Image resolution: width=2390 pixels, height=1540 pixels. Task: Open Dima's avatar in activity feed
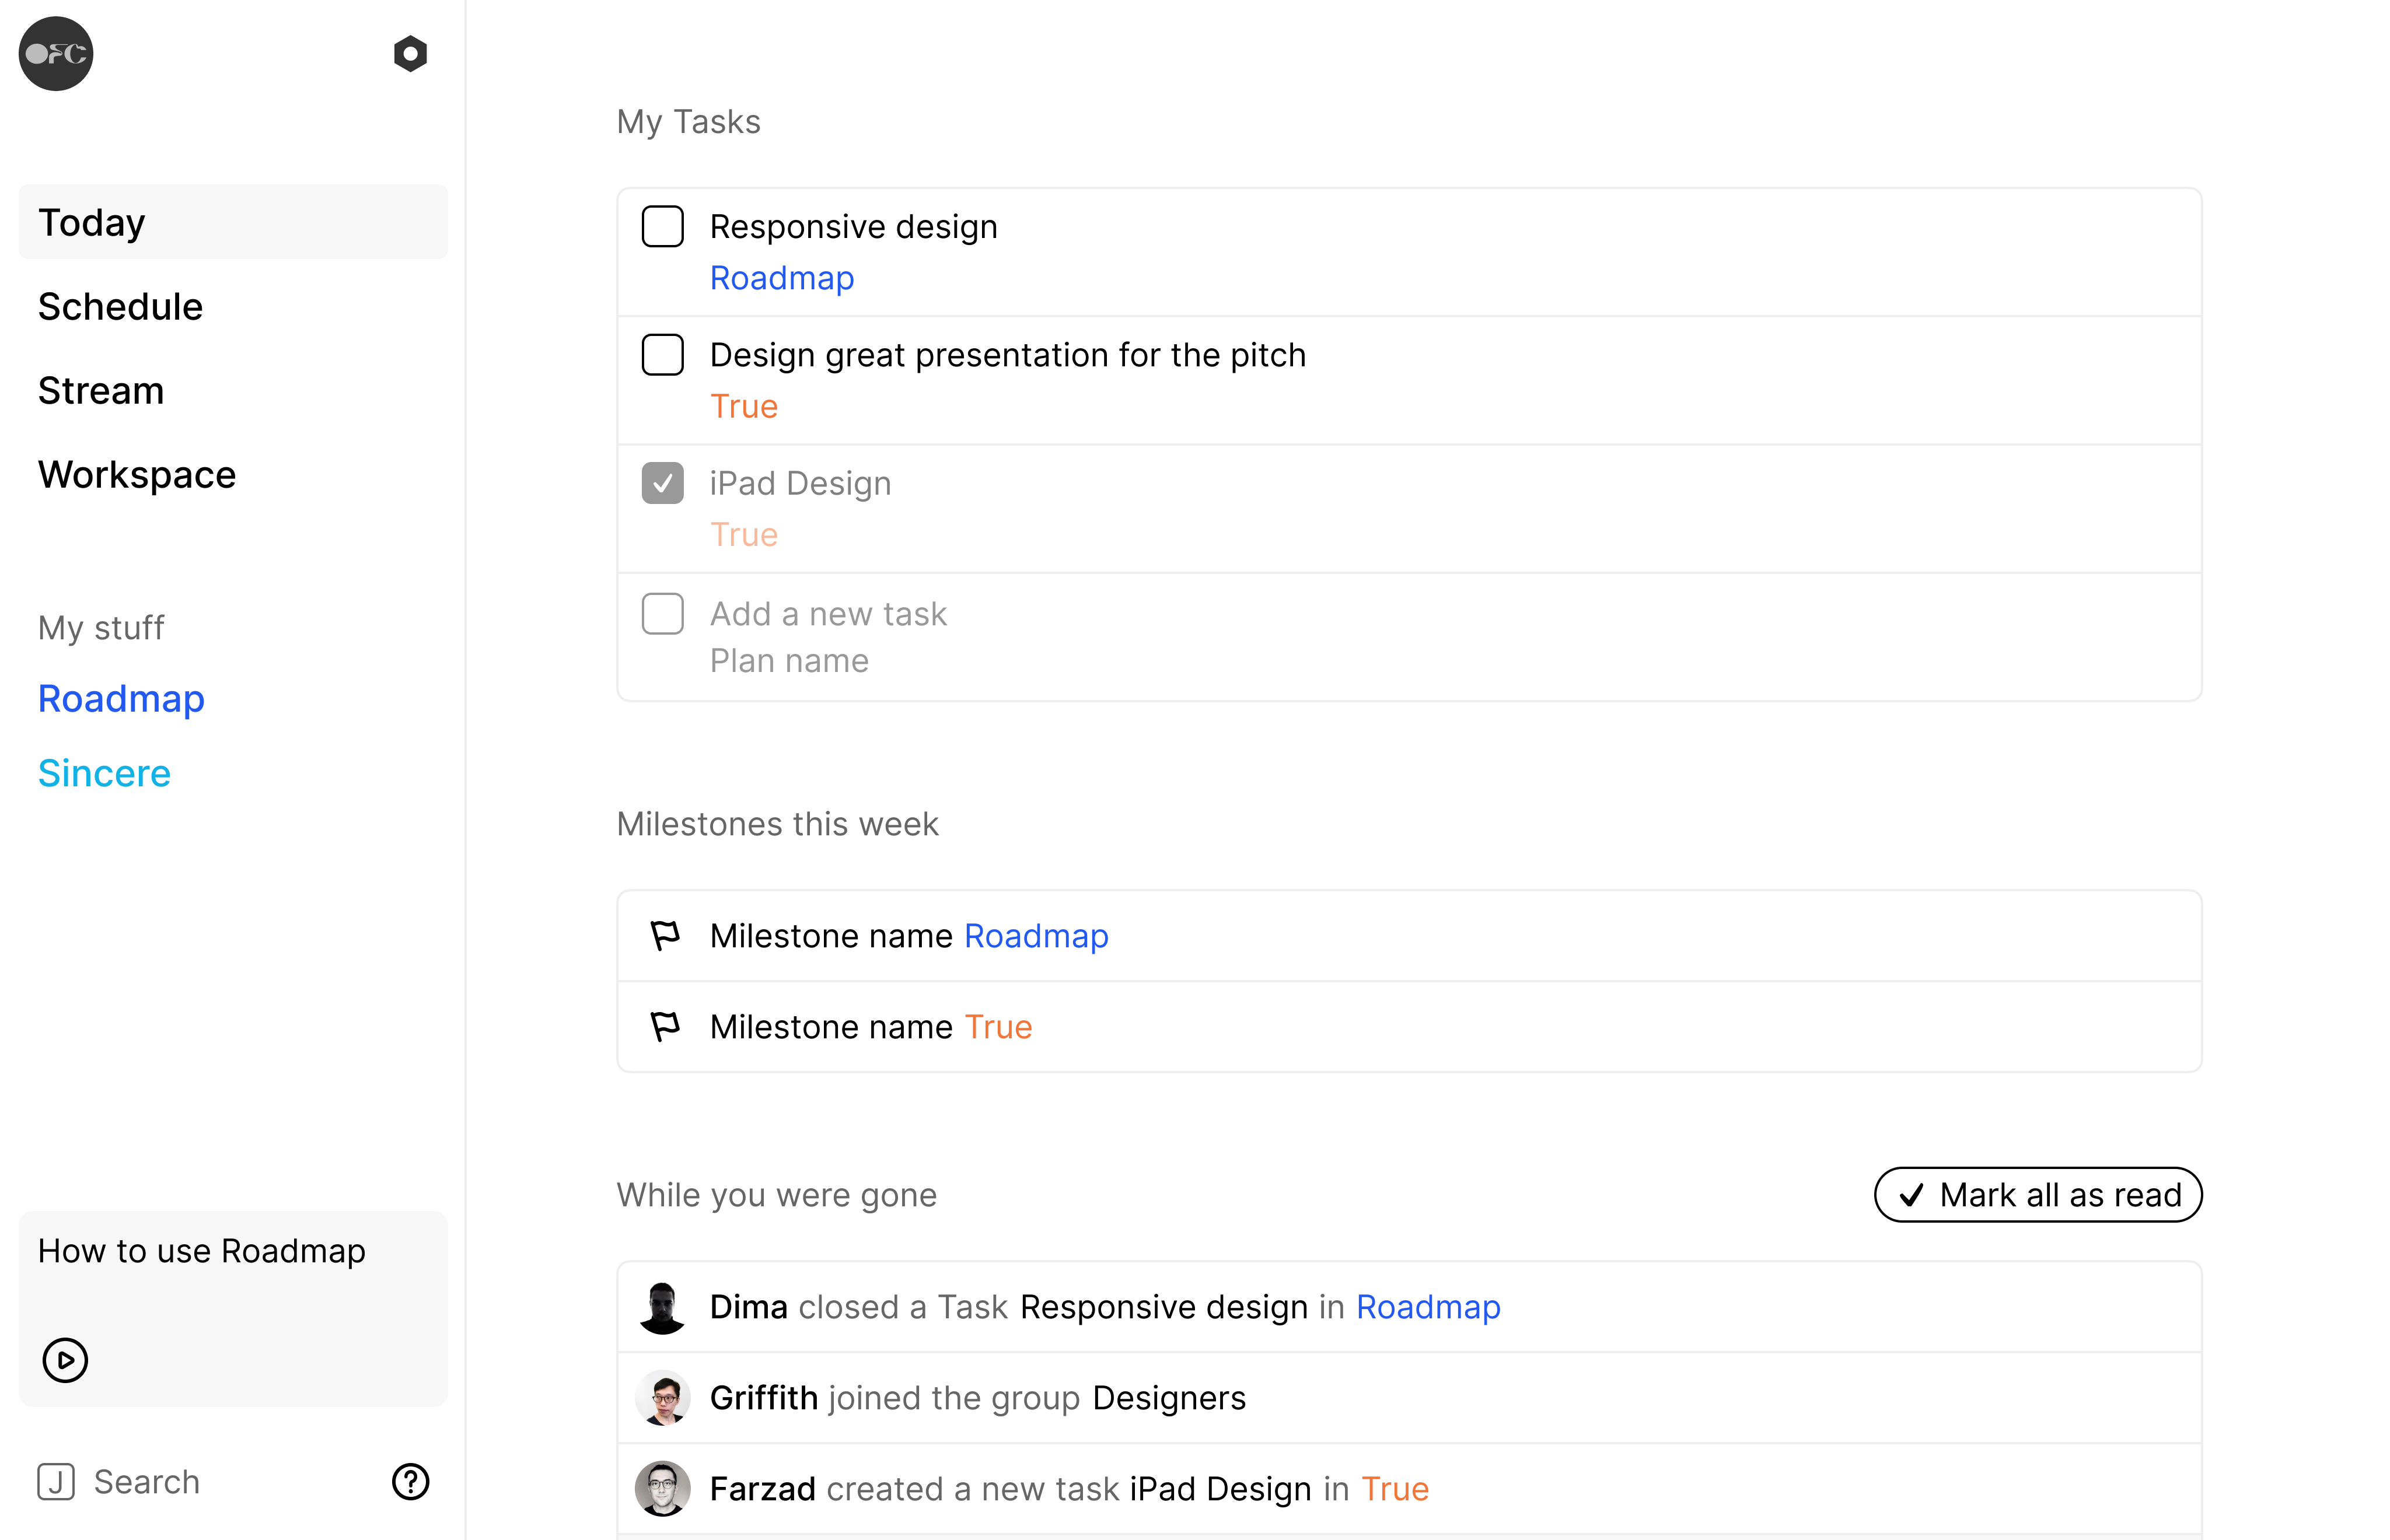click(x=662, y=1308)
